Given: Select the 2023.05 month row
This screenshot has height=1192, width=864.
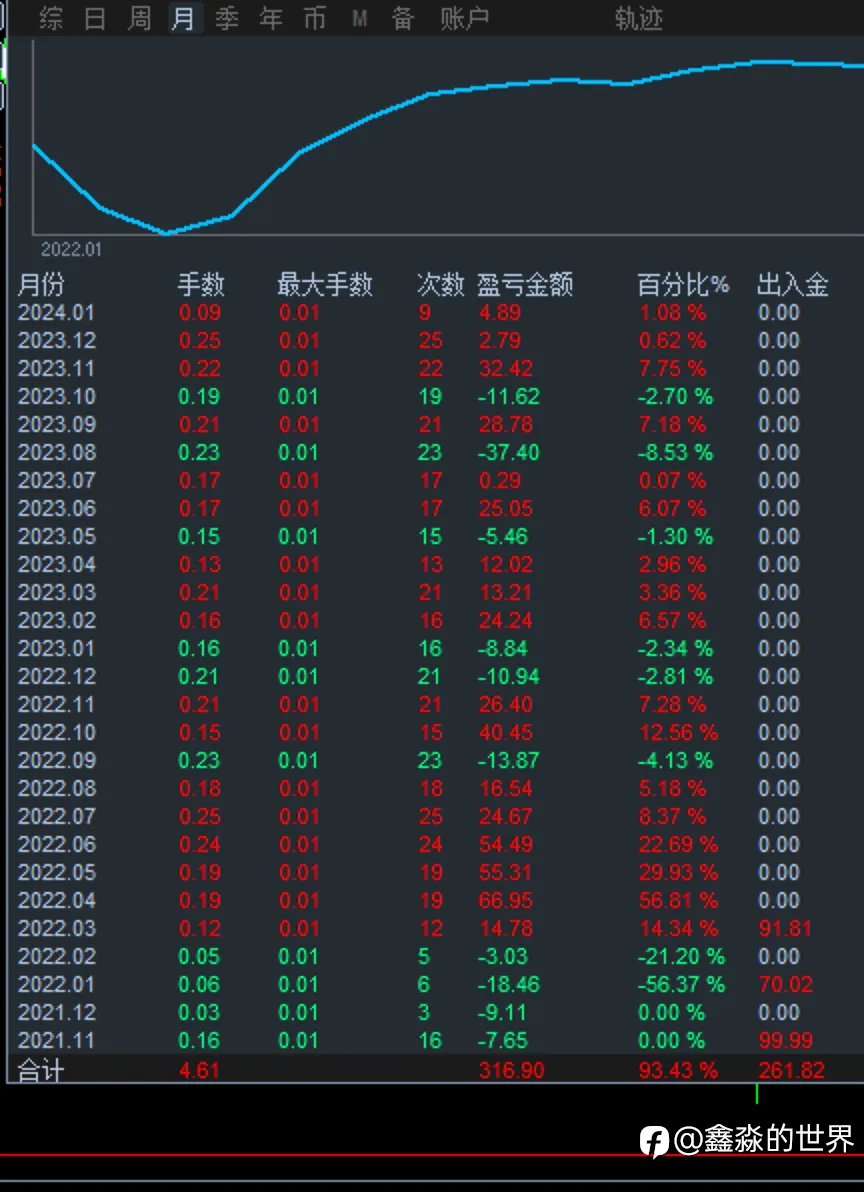Looking at the screenshot, I should [435, 537].
